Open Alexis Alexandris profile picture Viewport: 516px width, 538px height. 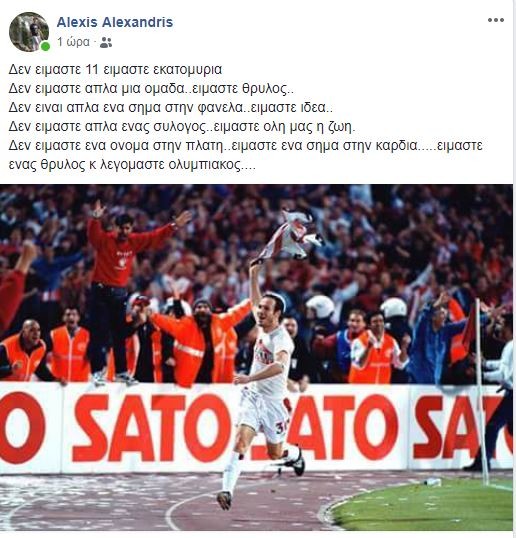[29, 32]
